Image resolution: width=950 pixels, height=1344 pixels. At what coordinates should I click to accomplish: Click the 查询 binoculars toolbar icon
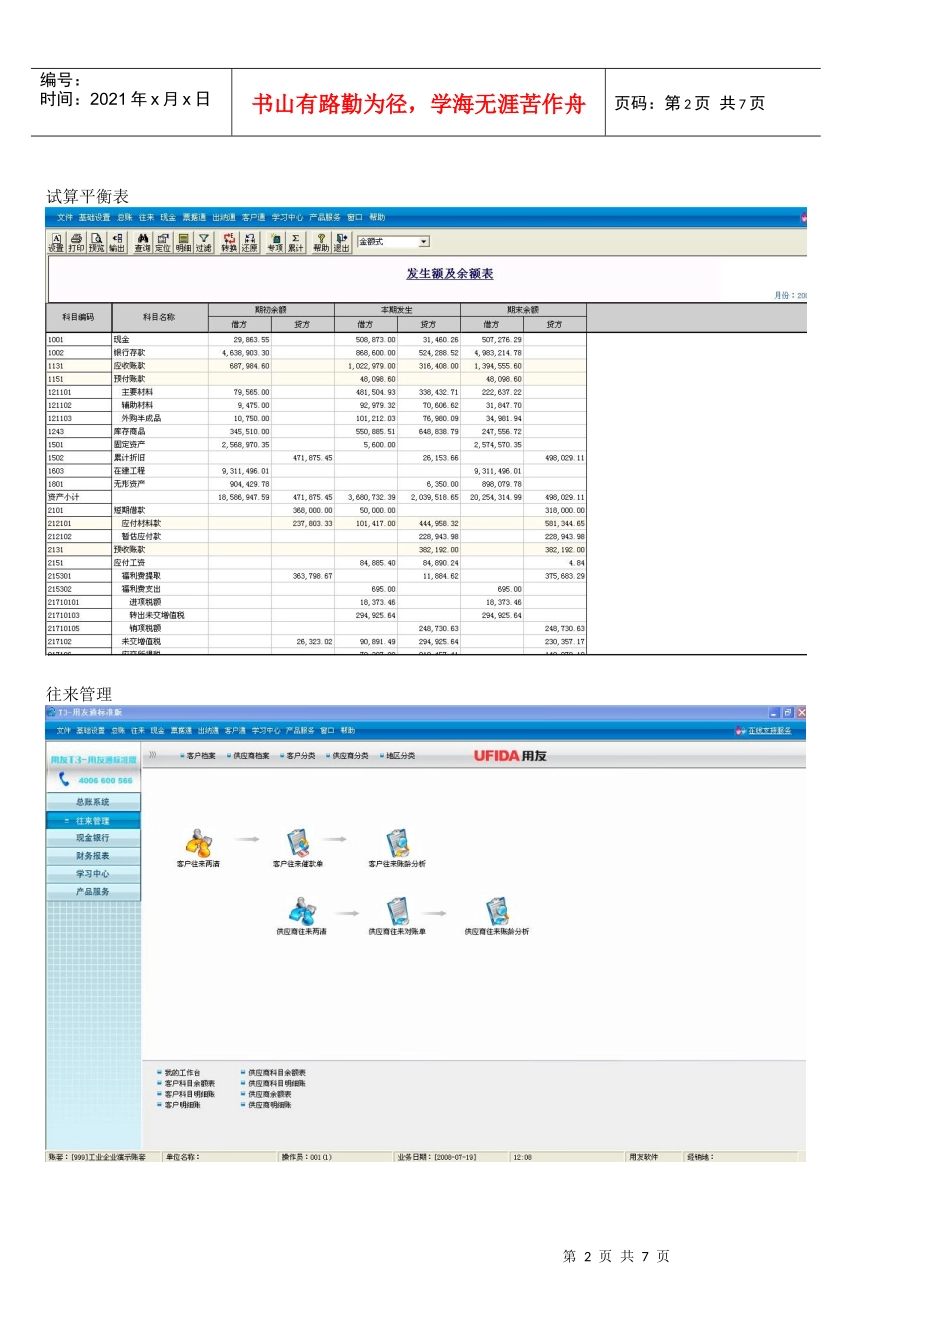(x=143, y=243)
